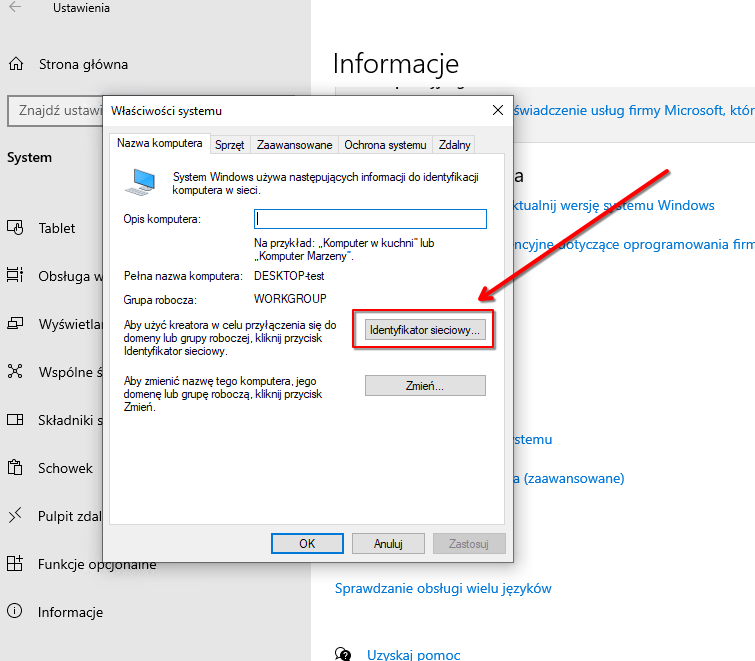Image resolution: width=755 pixels, height=661 pixels.
Task: Open Sprawdzanie obsługi wielu języków link
Action: [x=443, y=589]
